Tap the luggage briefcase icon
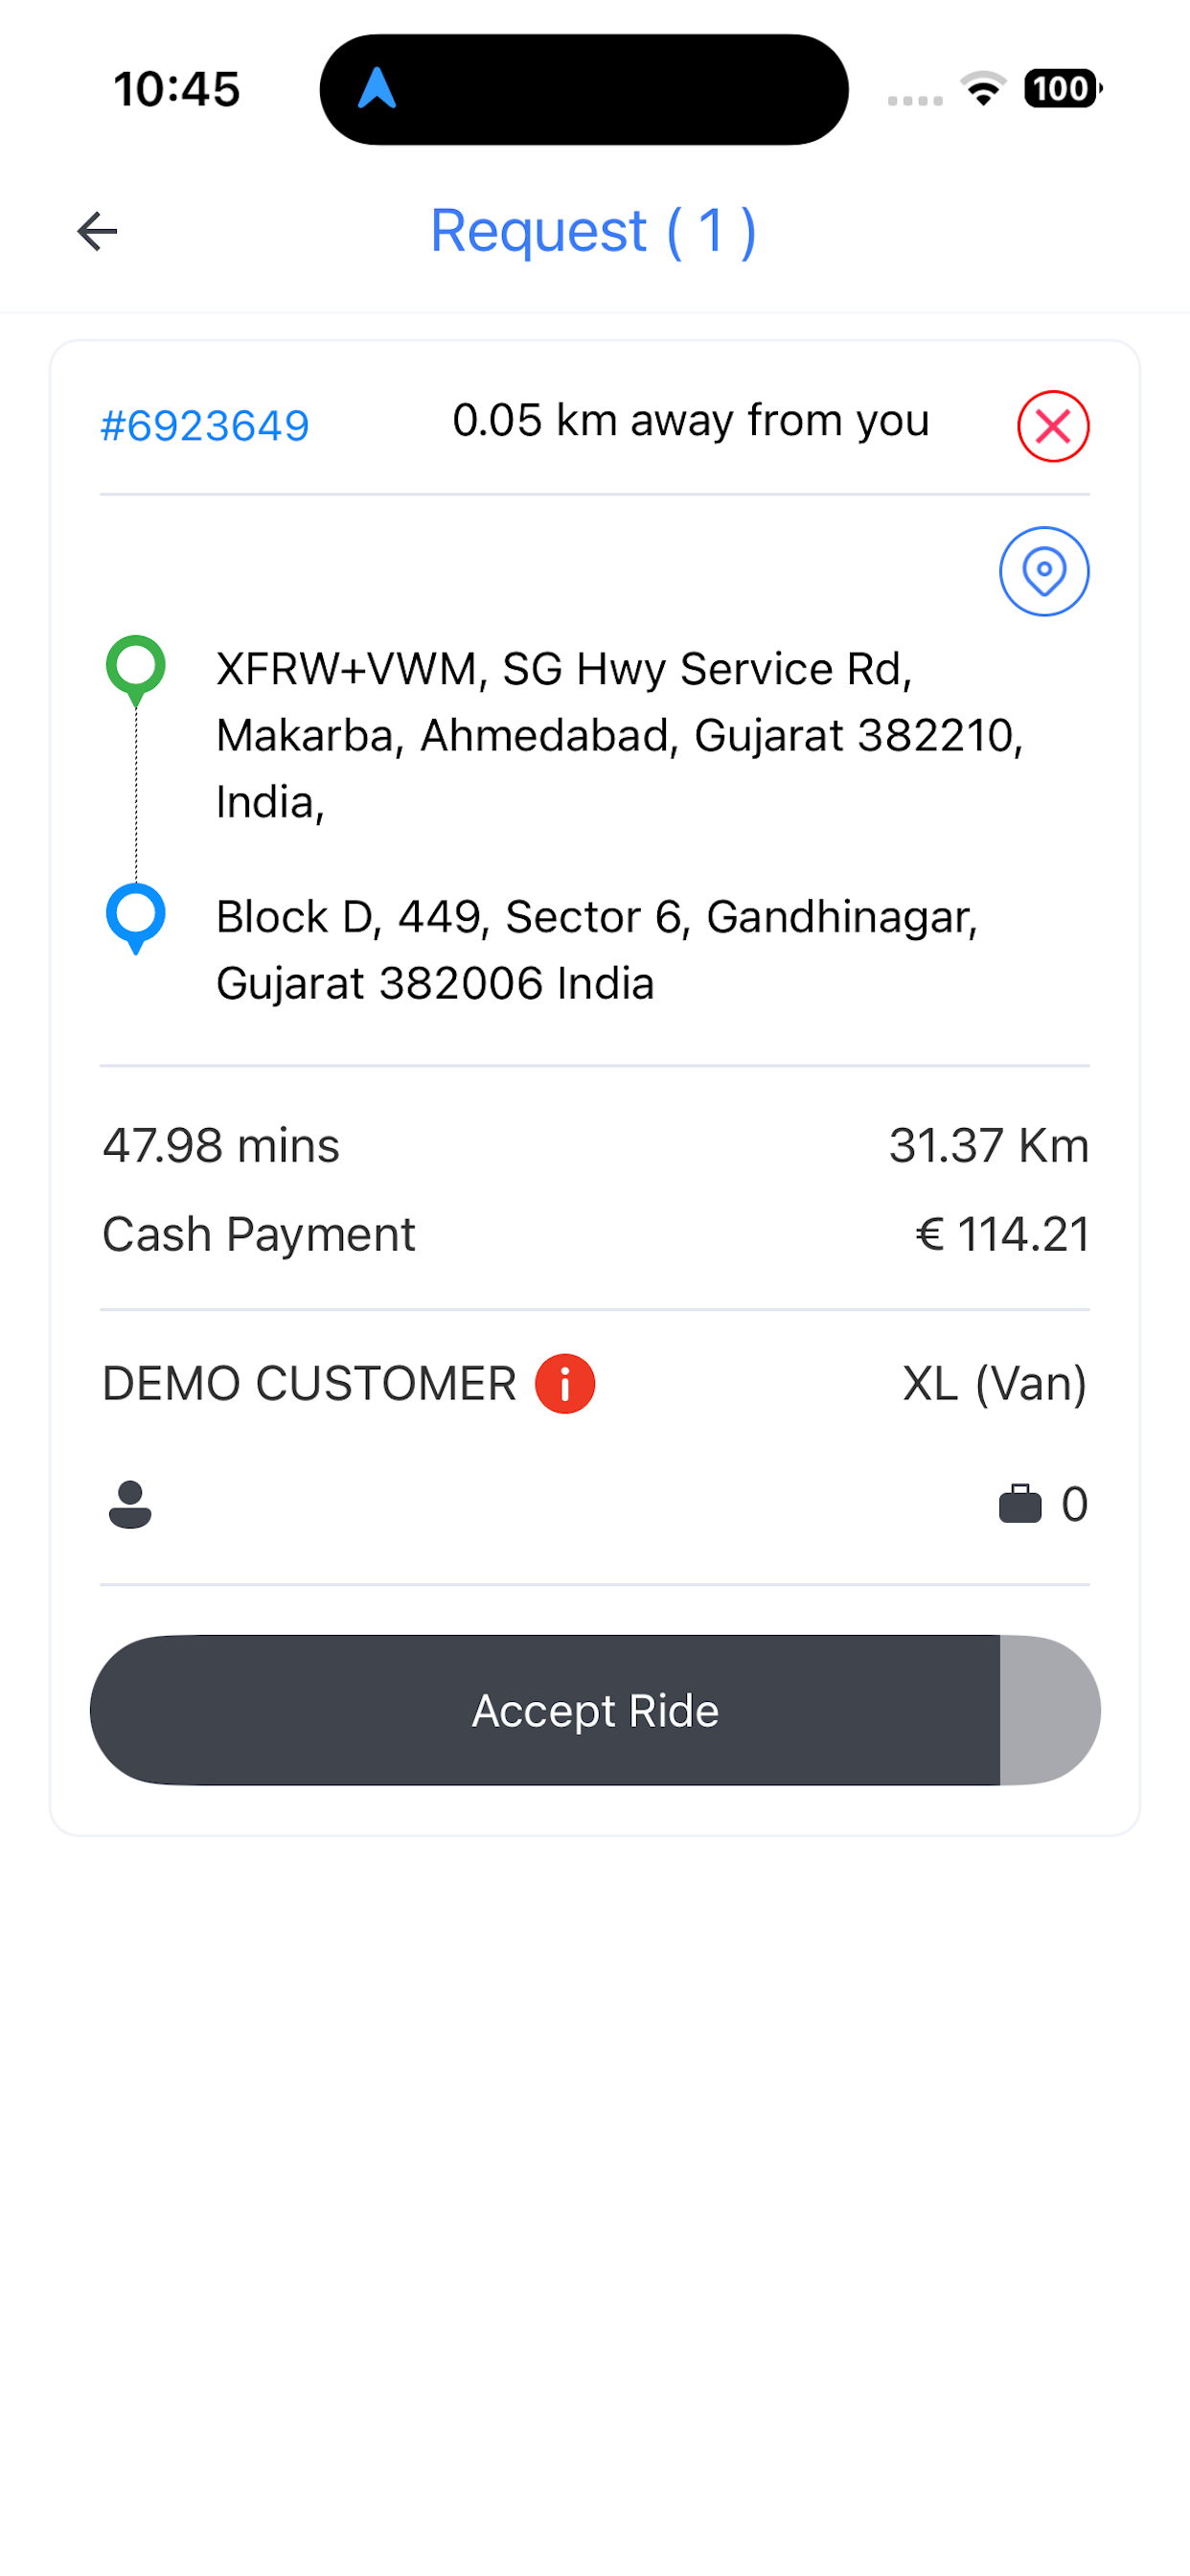1190x2576 pixels. (x=1020, y=1503)
